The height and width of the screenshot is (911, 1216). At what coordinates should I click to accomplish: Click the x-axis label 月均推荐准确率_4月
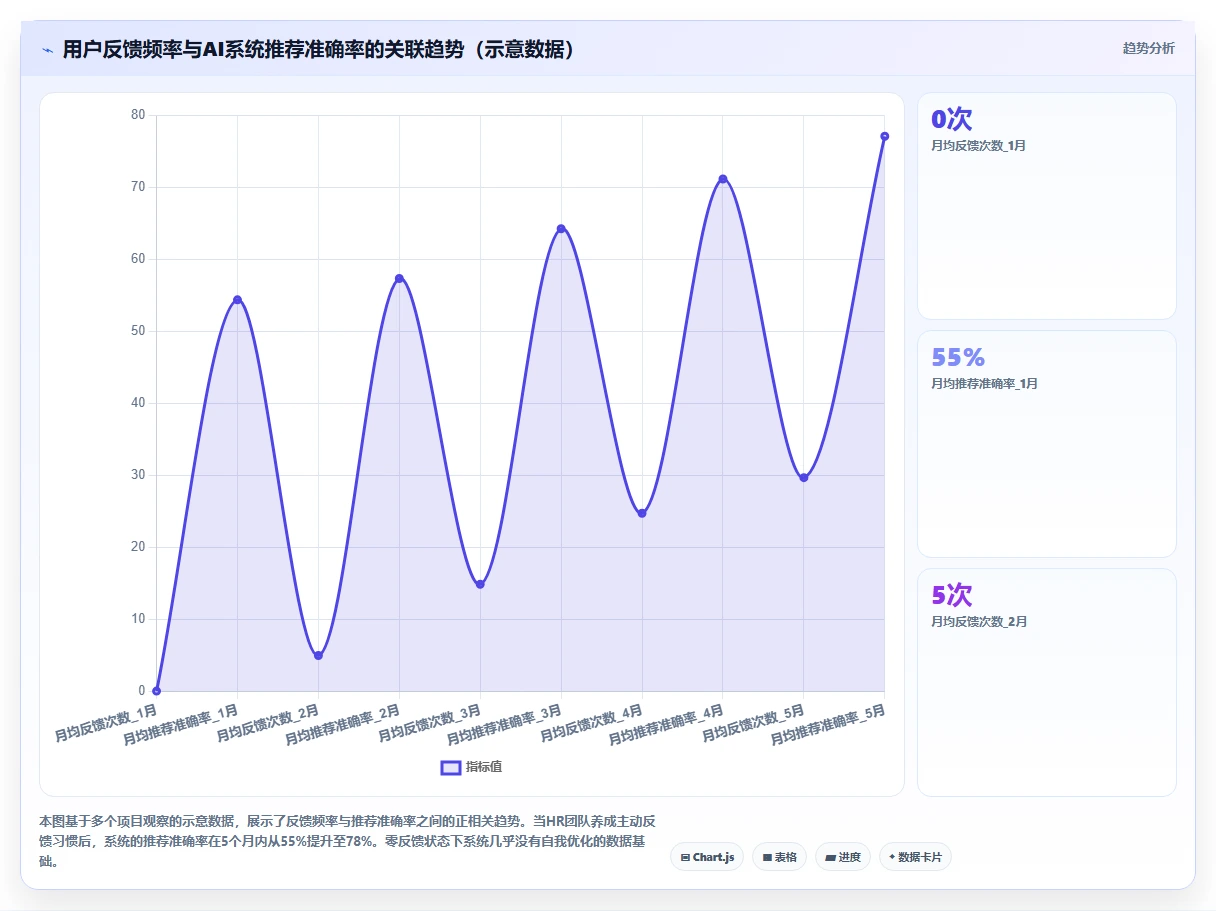click(666, 725)
